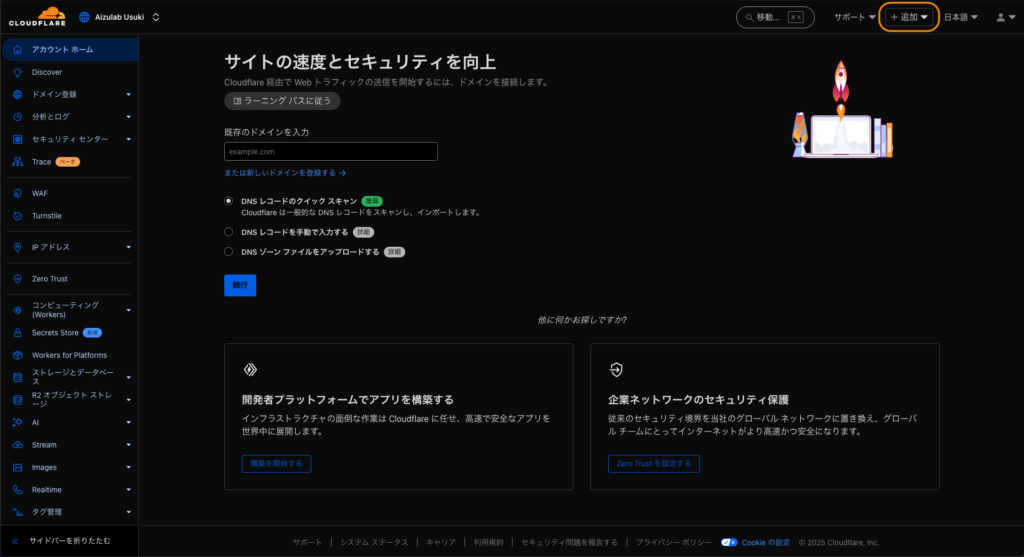This screenshot has height=557, width=1024.
Task: Click ラーニング パスに従う button
Action: [x=282, y=101]
